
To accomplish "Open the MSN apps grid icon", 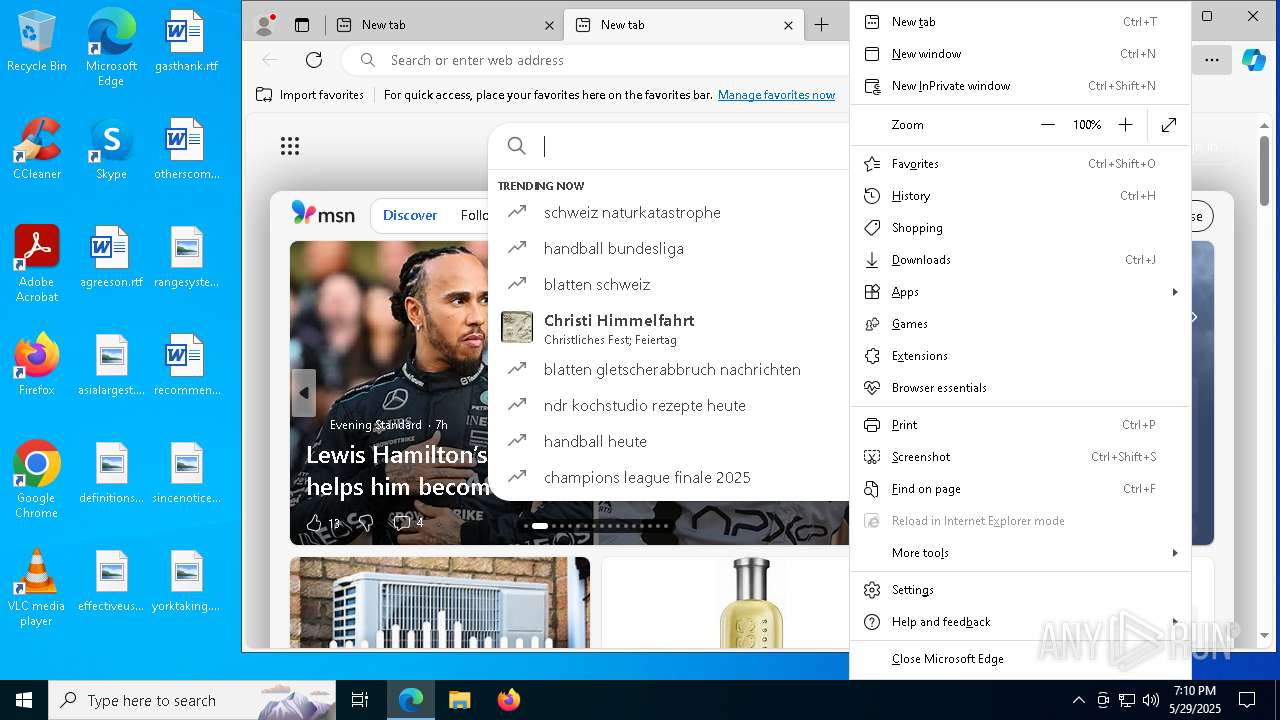I will tap(290, 147).
